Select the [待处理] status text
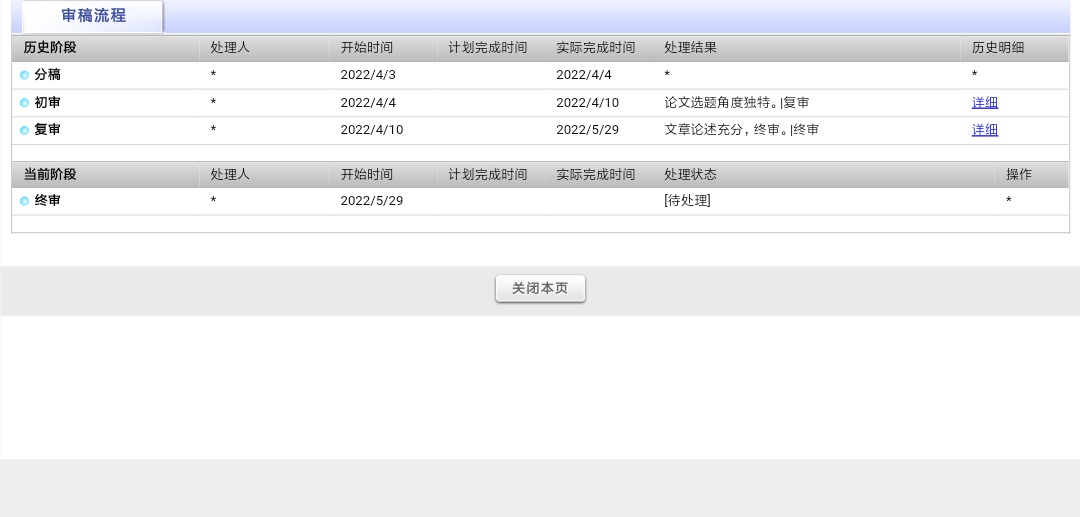The width and height of the screenshot is (1080, 517). (687, 201)
